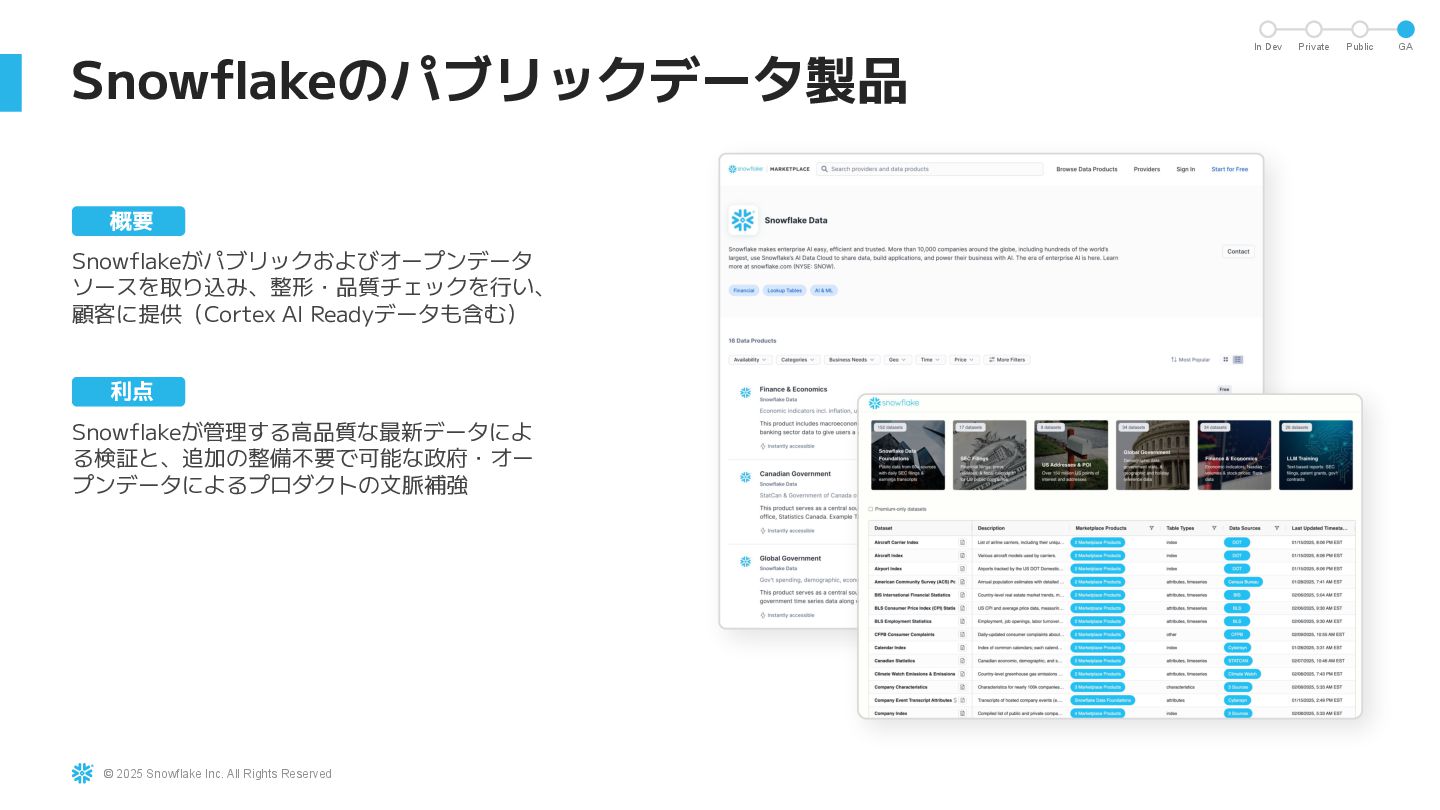Open the Finance & Economics dataset card

pos(1234,455)
